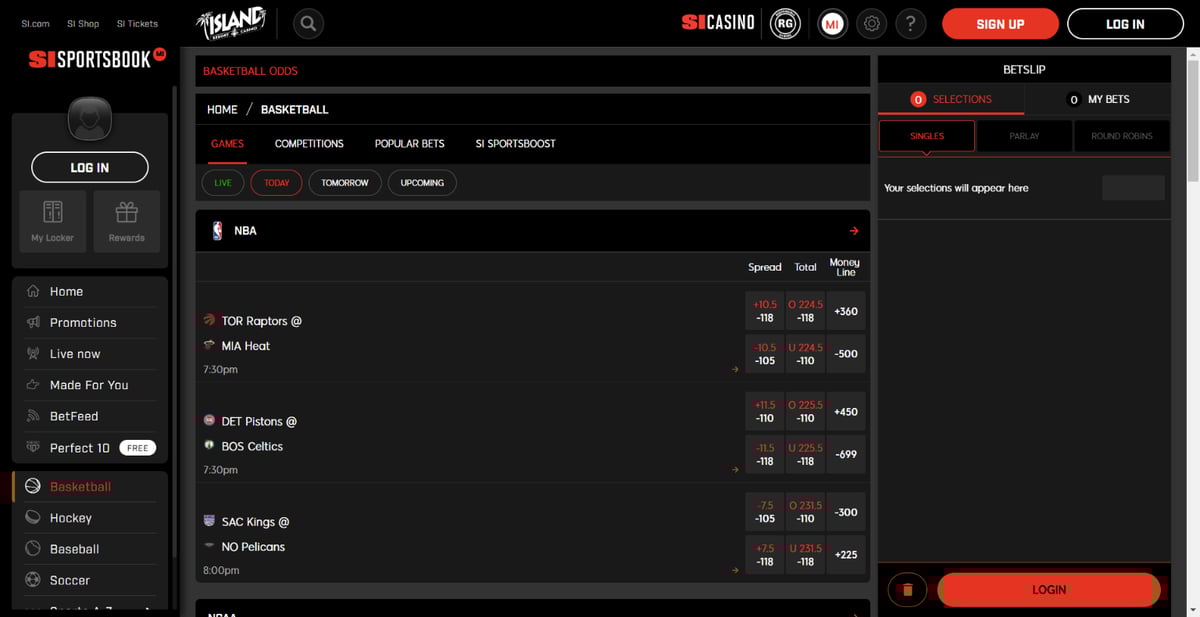1200x617 pixels.
Task: Open DET Pistons at BOS Celtics matchup
Action: coord(249,434)
